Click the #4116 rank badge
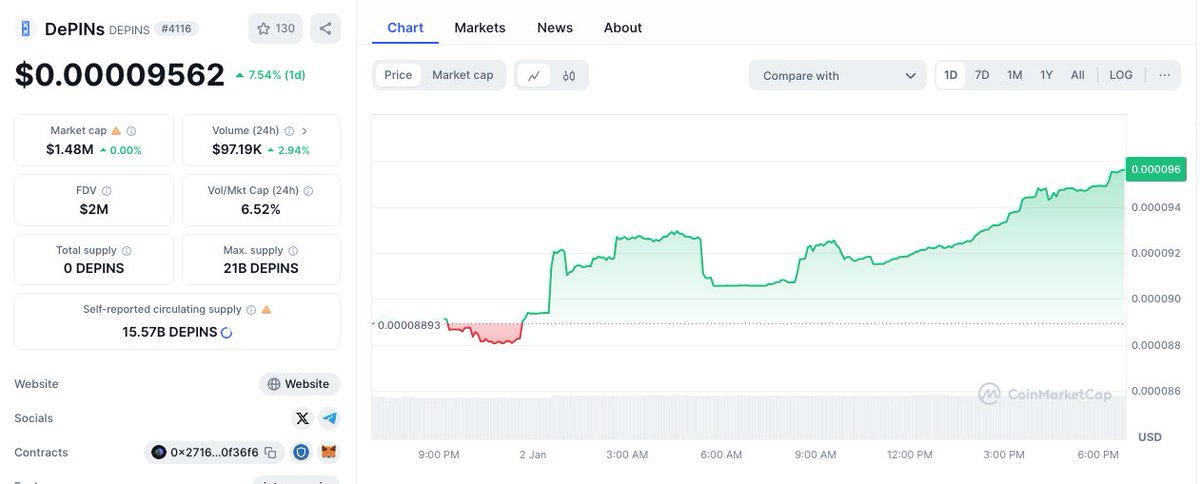1200x484 pixels. click(x=176, y=29)
